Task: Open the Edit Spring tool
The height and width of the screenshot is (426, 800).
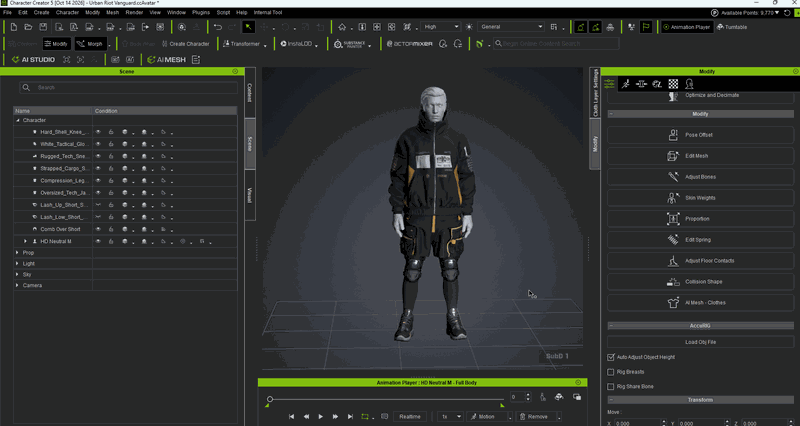Action: click(701, 239)
